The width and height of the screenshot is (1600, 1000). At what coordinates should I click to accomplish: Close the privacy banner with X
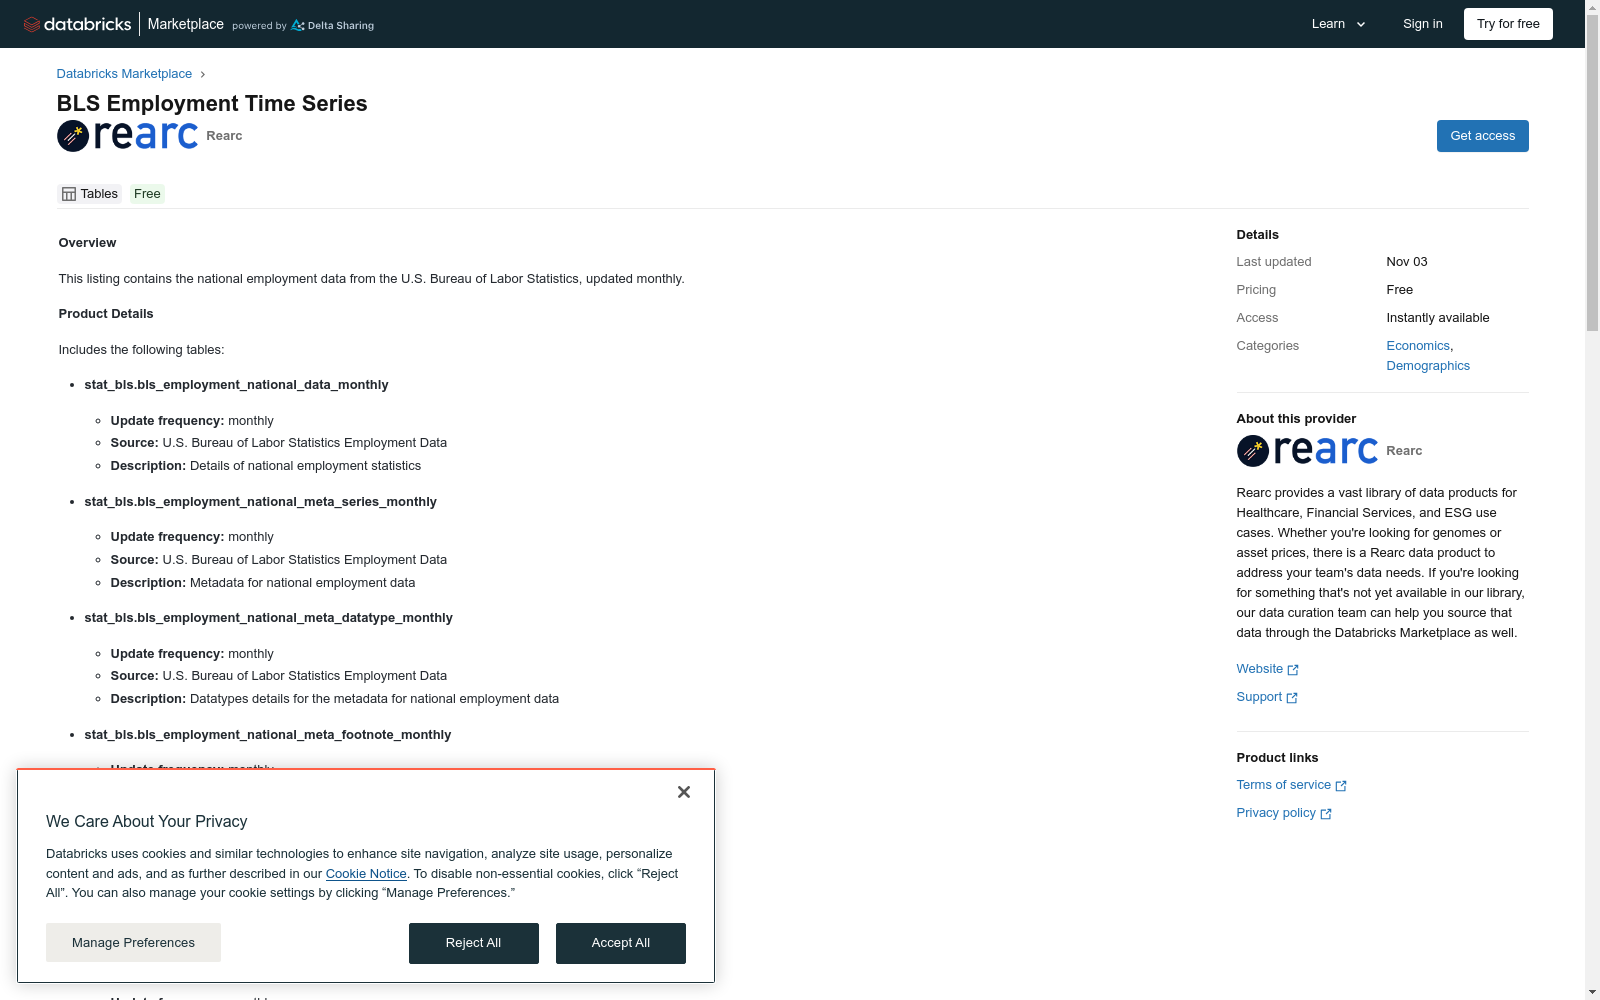click(684, 792)
